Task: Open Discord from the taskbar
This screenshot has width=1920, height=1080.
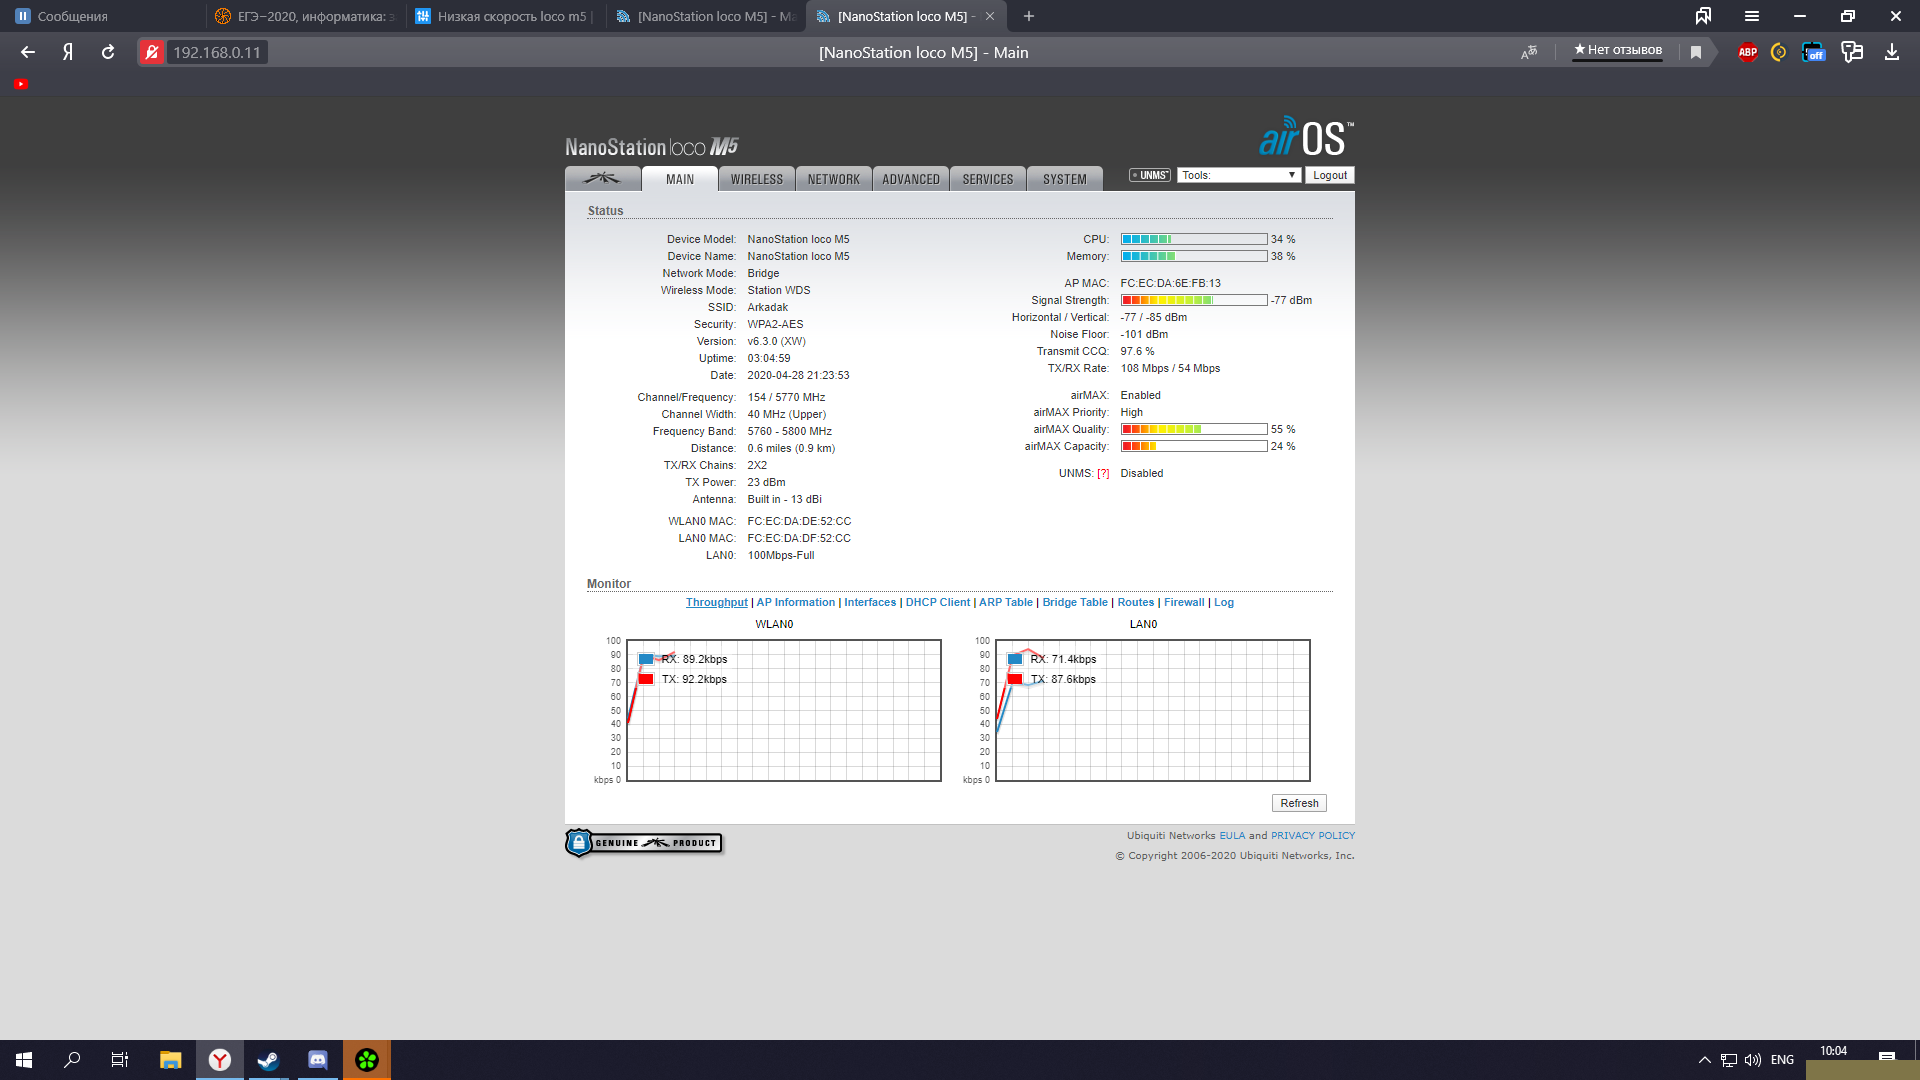Action: [317, 1060]
